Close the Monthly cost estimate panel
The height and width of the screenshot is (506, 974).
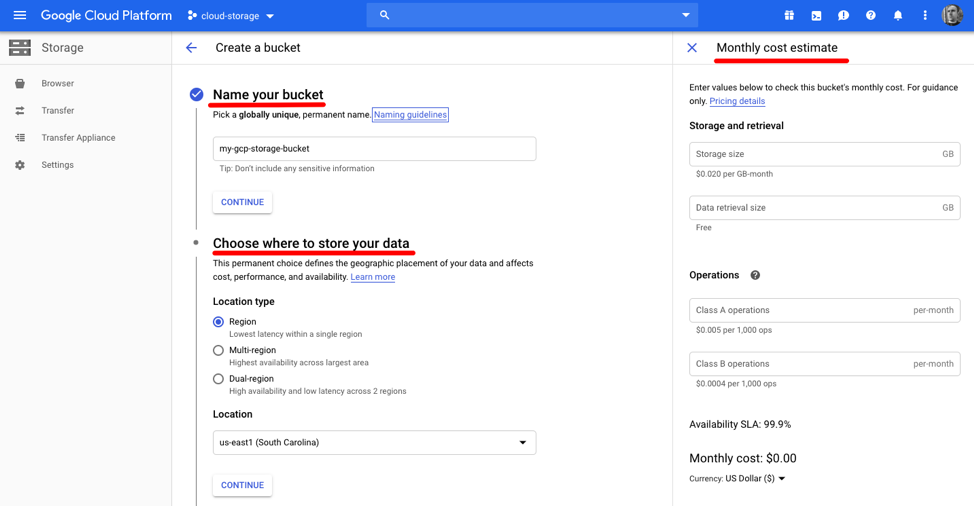point(692,48)
